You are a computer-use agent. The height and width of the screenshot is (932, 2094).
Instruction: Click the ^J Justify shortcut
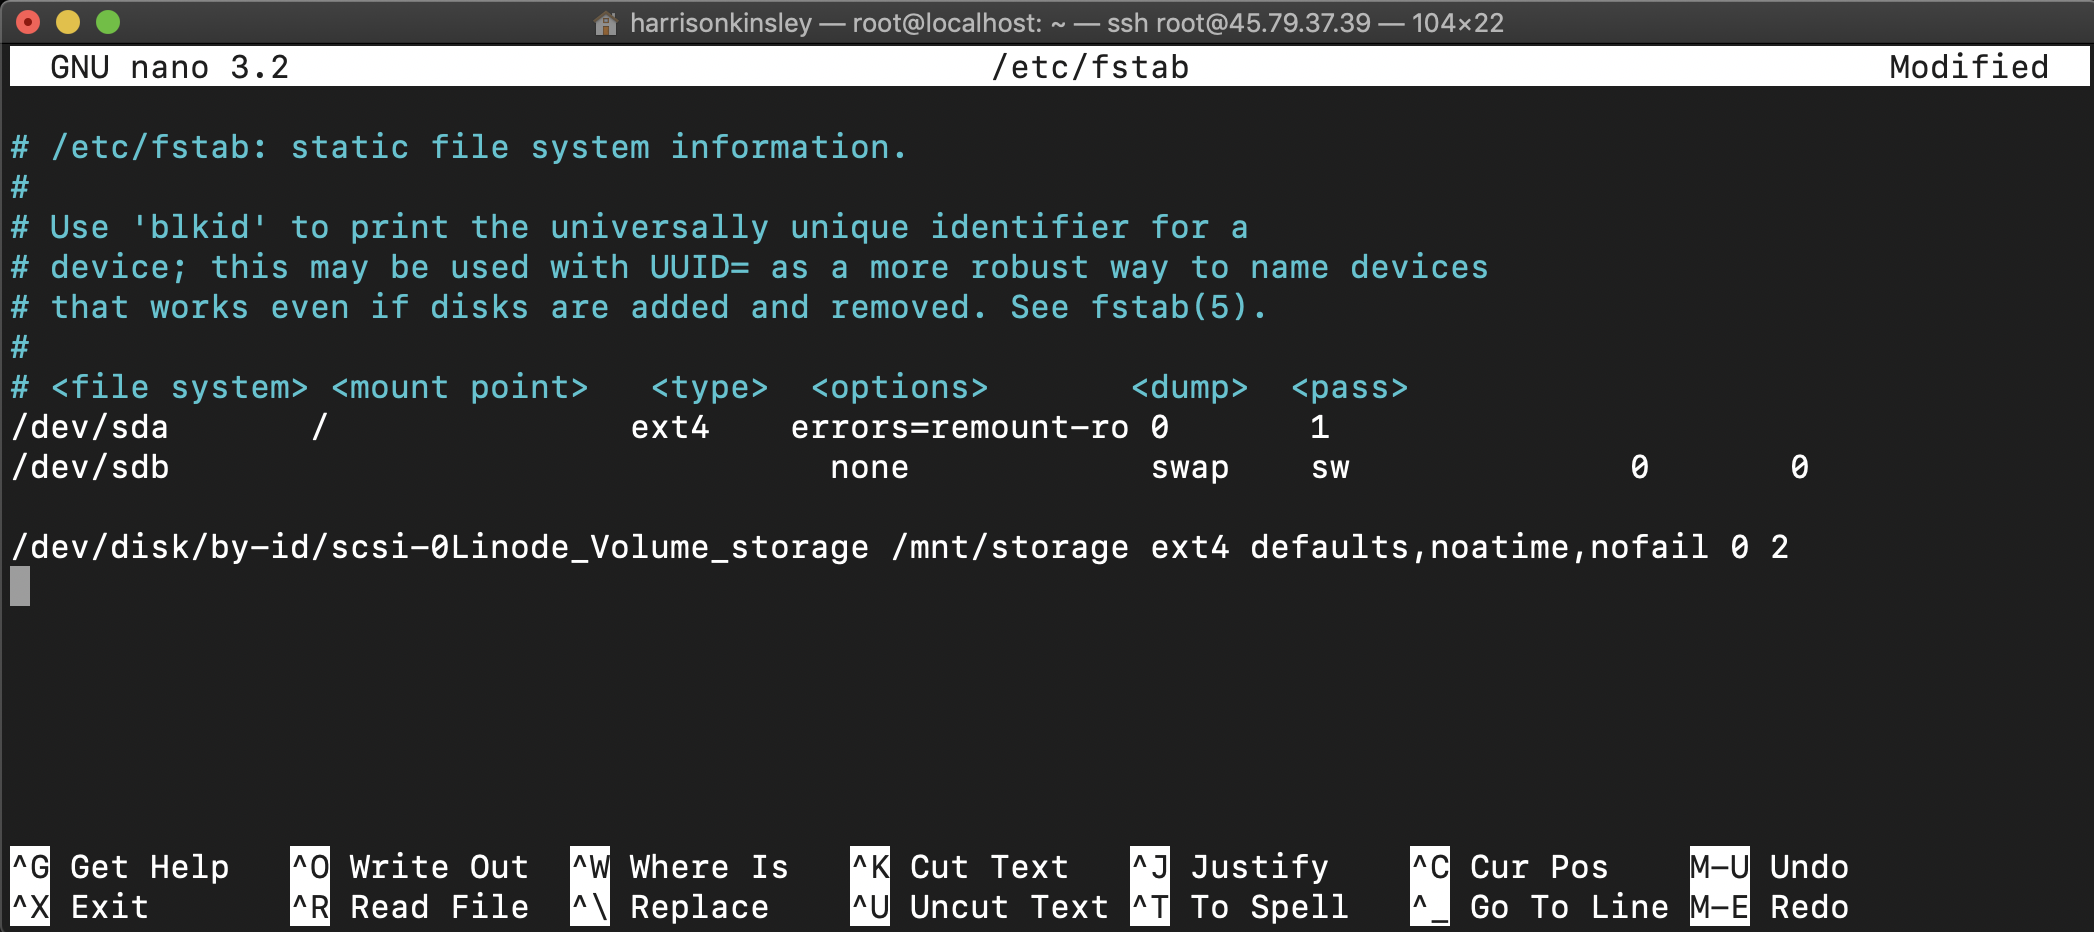[x=1229, y=866]
